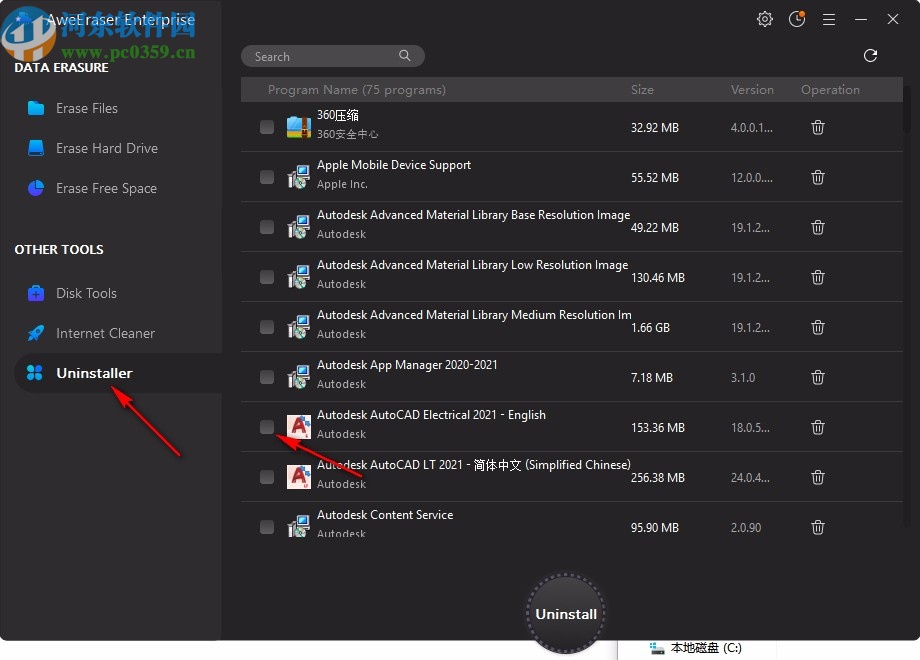Screen dimensions: 920x660
Task: Click the Uninstall button at the bottom
Action: pyautogui.click(x=565, y=613)
